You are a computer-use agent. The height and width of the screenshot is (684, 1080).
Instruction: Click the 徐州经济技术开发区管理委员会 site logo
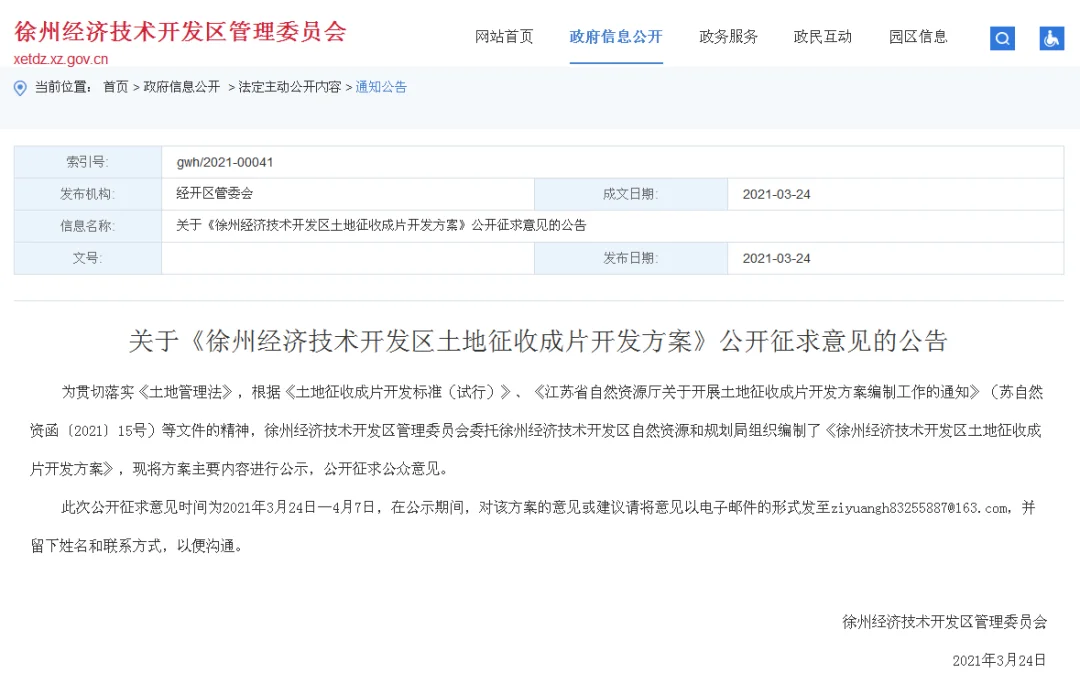180,32
